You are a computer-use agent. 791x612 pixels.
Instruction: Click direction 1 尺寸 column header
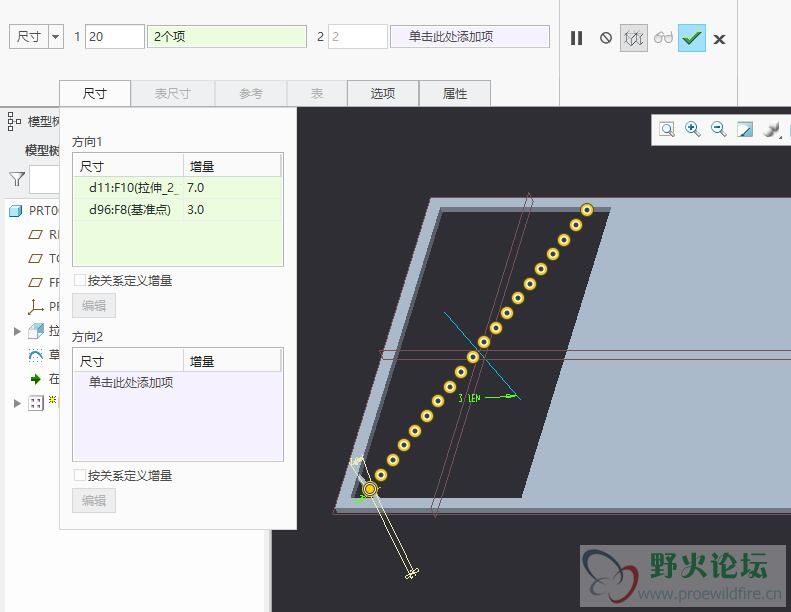pyautogui.click(x=129, y=166)
